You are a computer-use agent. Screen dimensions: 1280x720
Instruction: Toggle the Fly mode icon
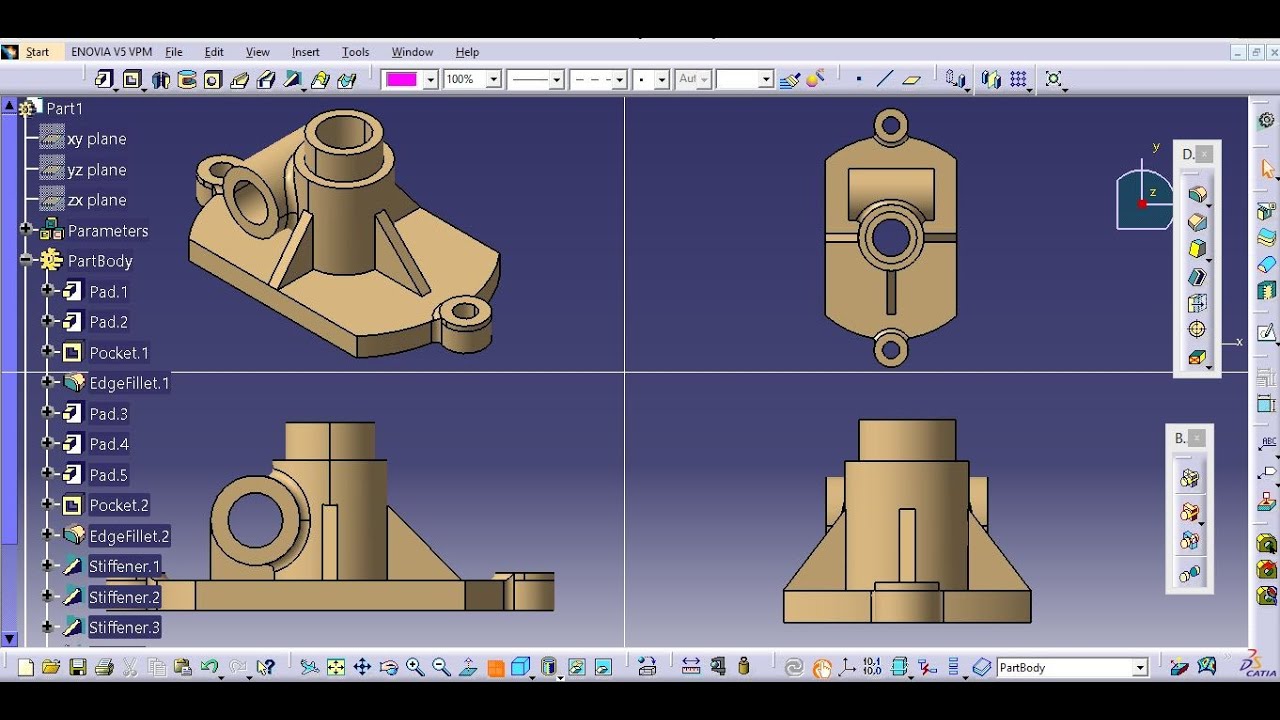310,667
